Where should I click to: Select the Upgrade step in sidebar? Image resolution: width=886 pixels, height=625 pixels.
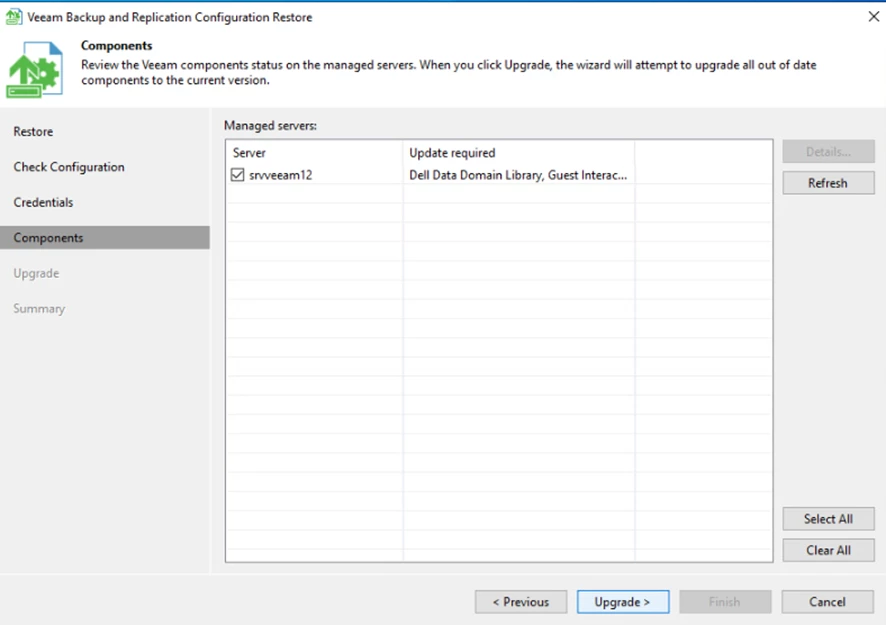pyautogui.click(x=36, y=274)
